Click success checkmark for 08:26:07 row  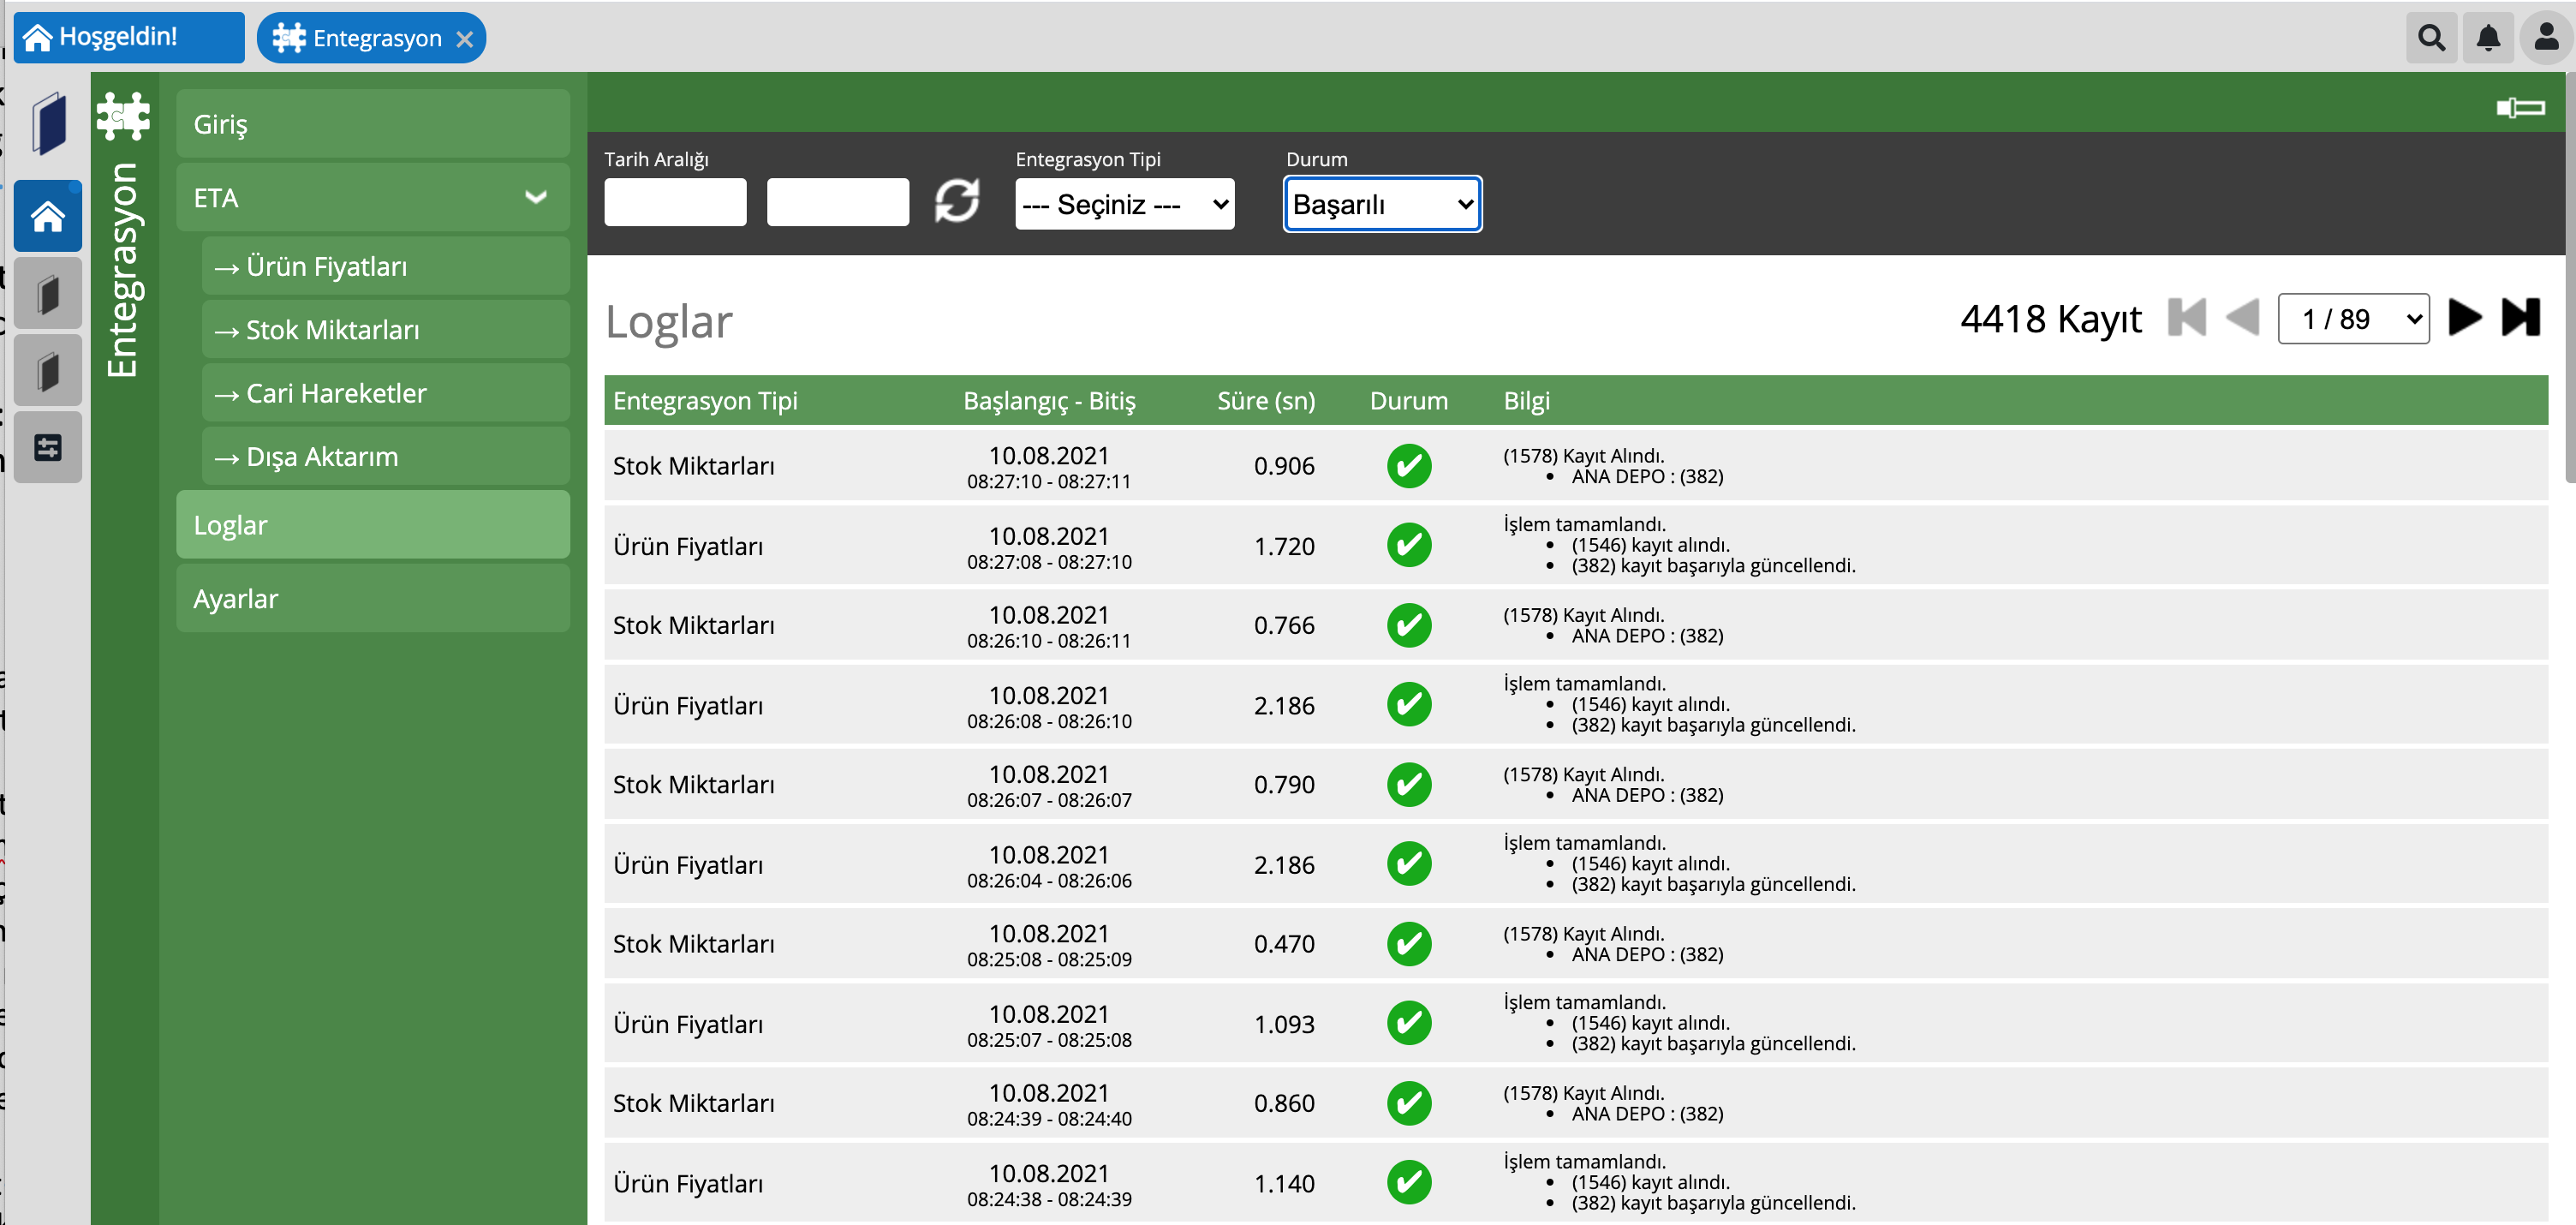pyautogui.click(x=1409, y=784)
